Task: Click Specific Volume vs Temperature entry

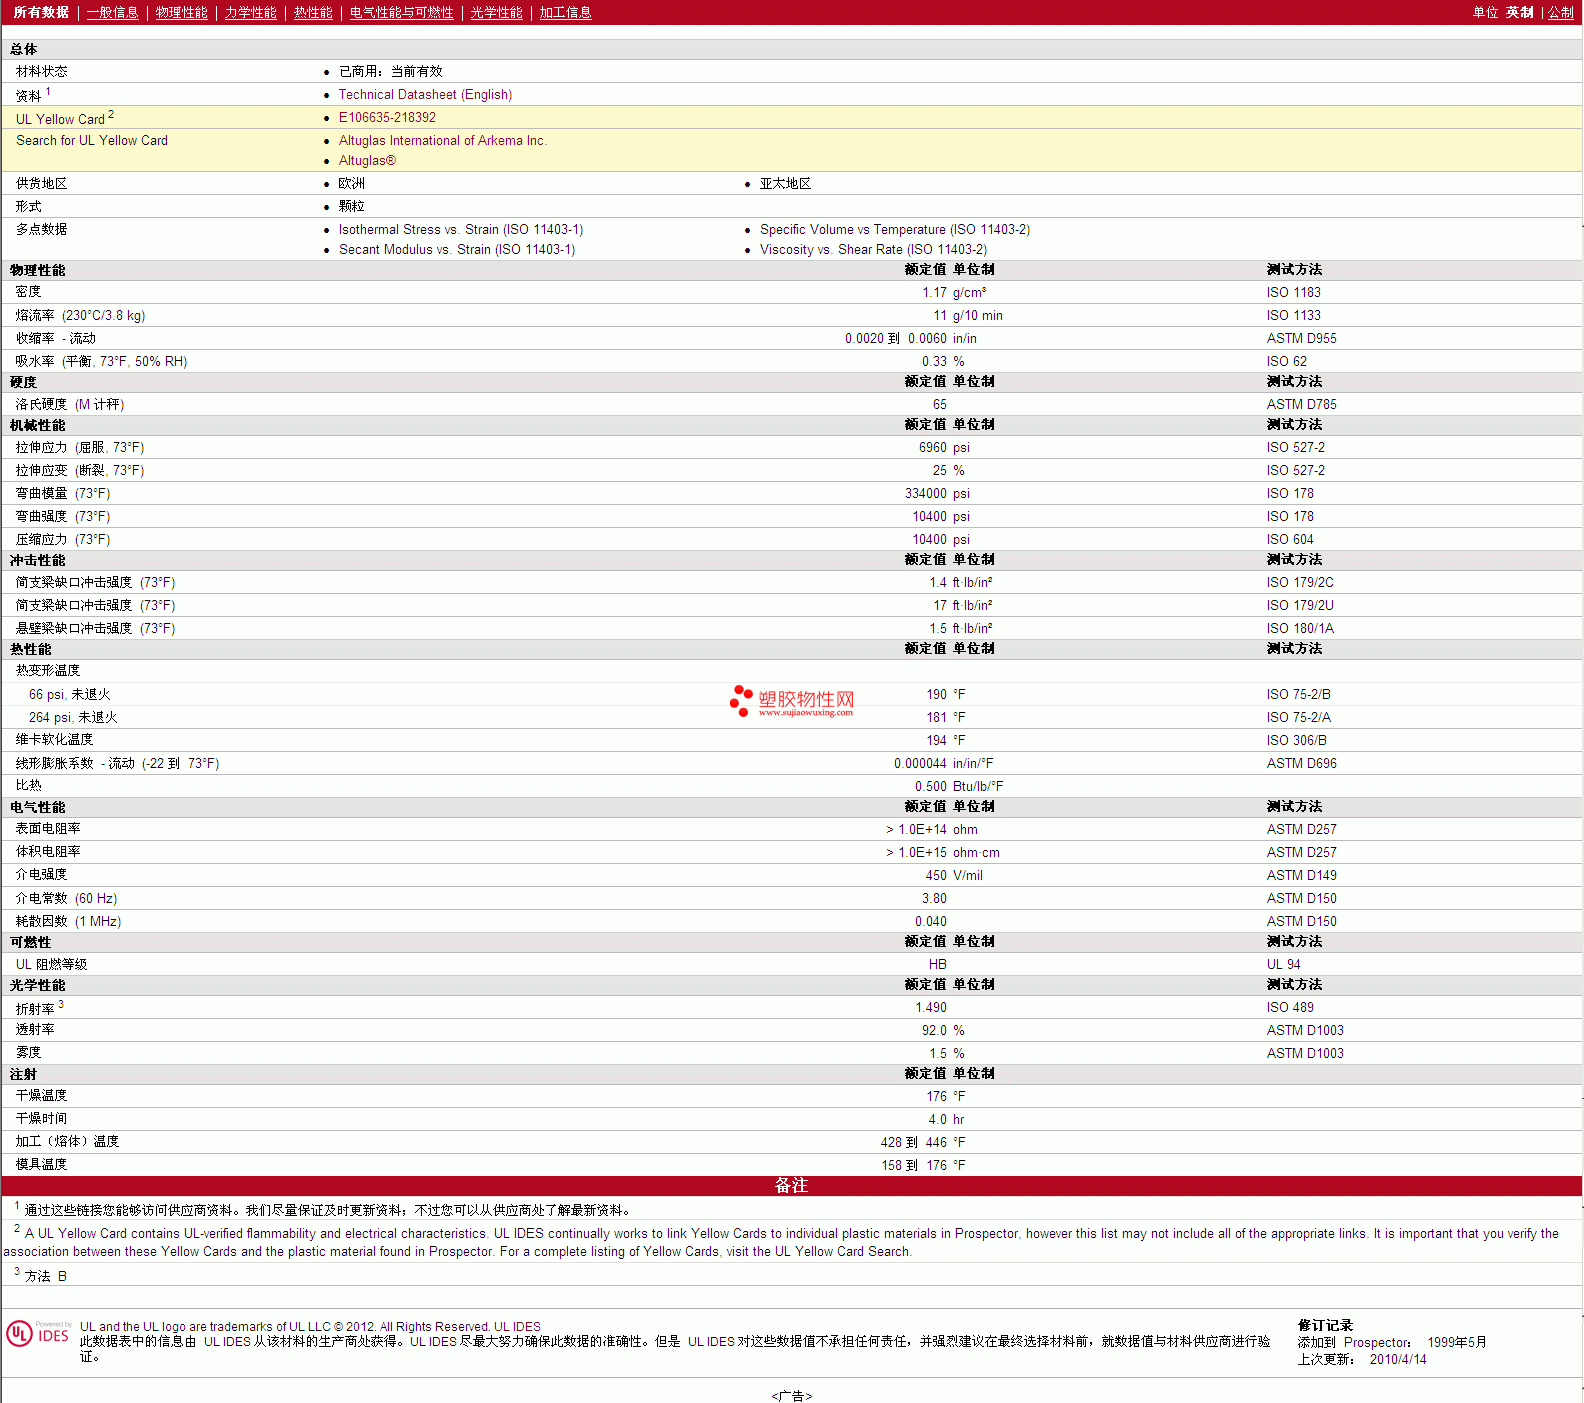Action: [895, 229]
